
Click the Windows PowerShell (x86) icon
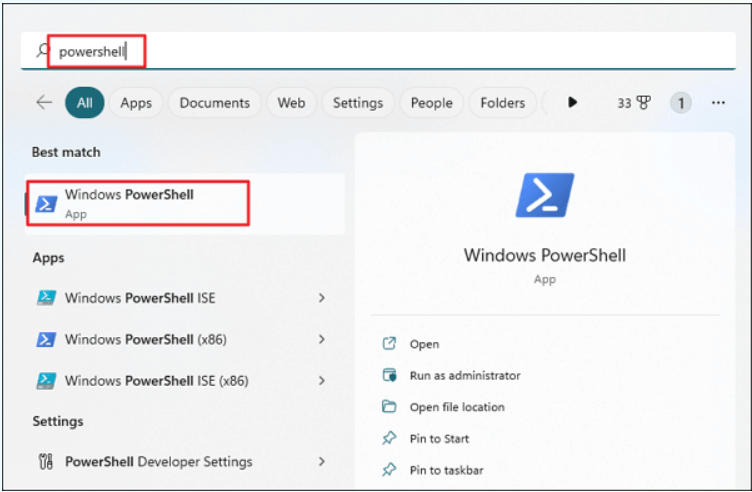(47, 340)
